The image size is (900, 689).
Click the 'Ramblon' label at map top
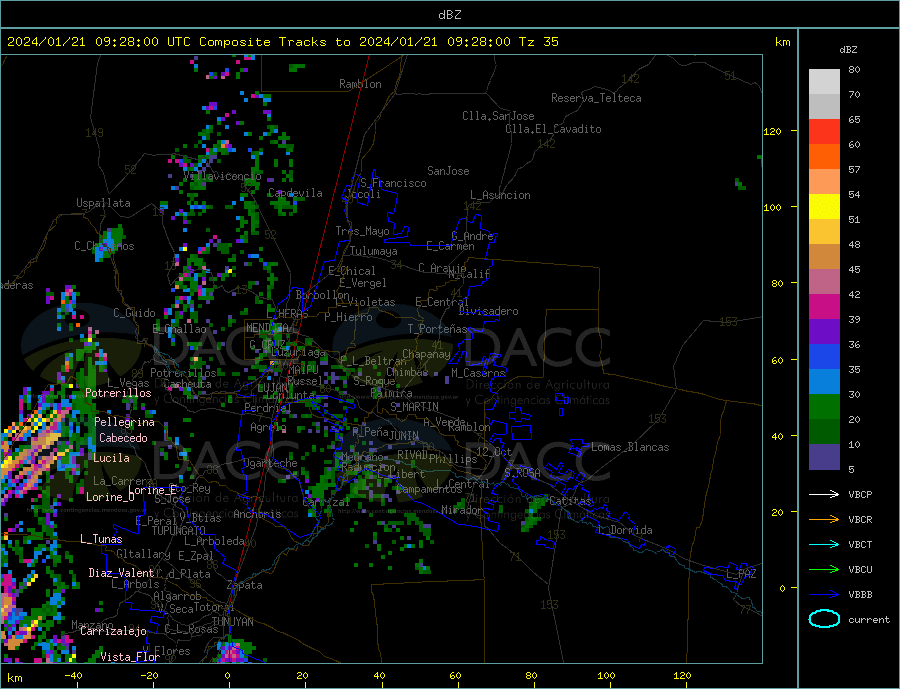tap(360, 84)
